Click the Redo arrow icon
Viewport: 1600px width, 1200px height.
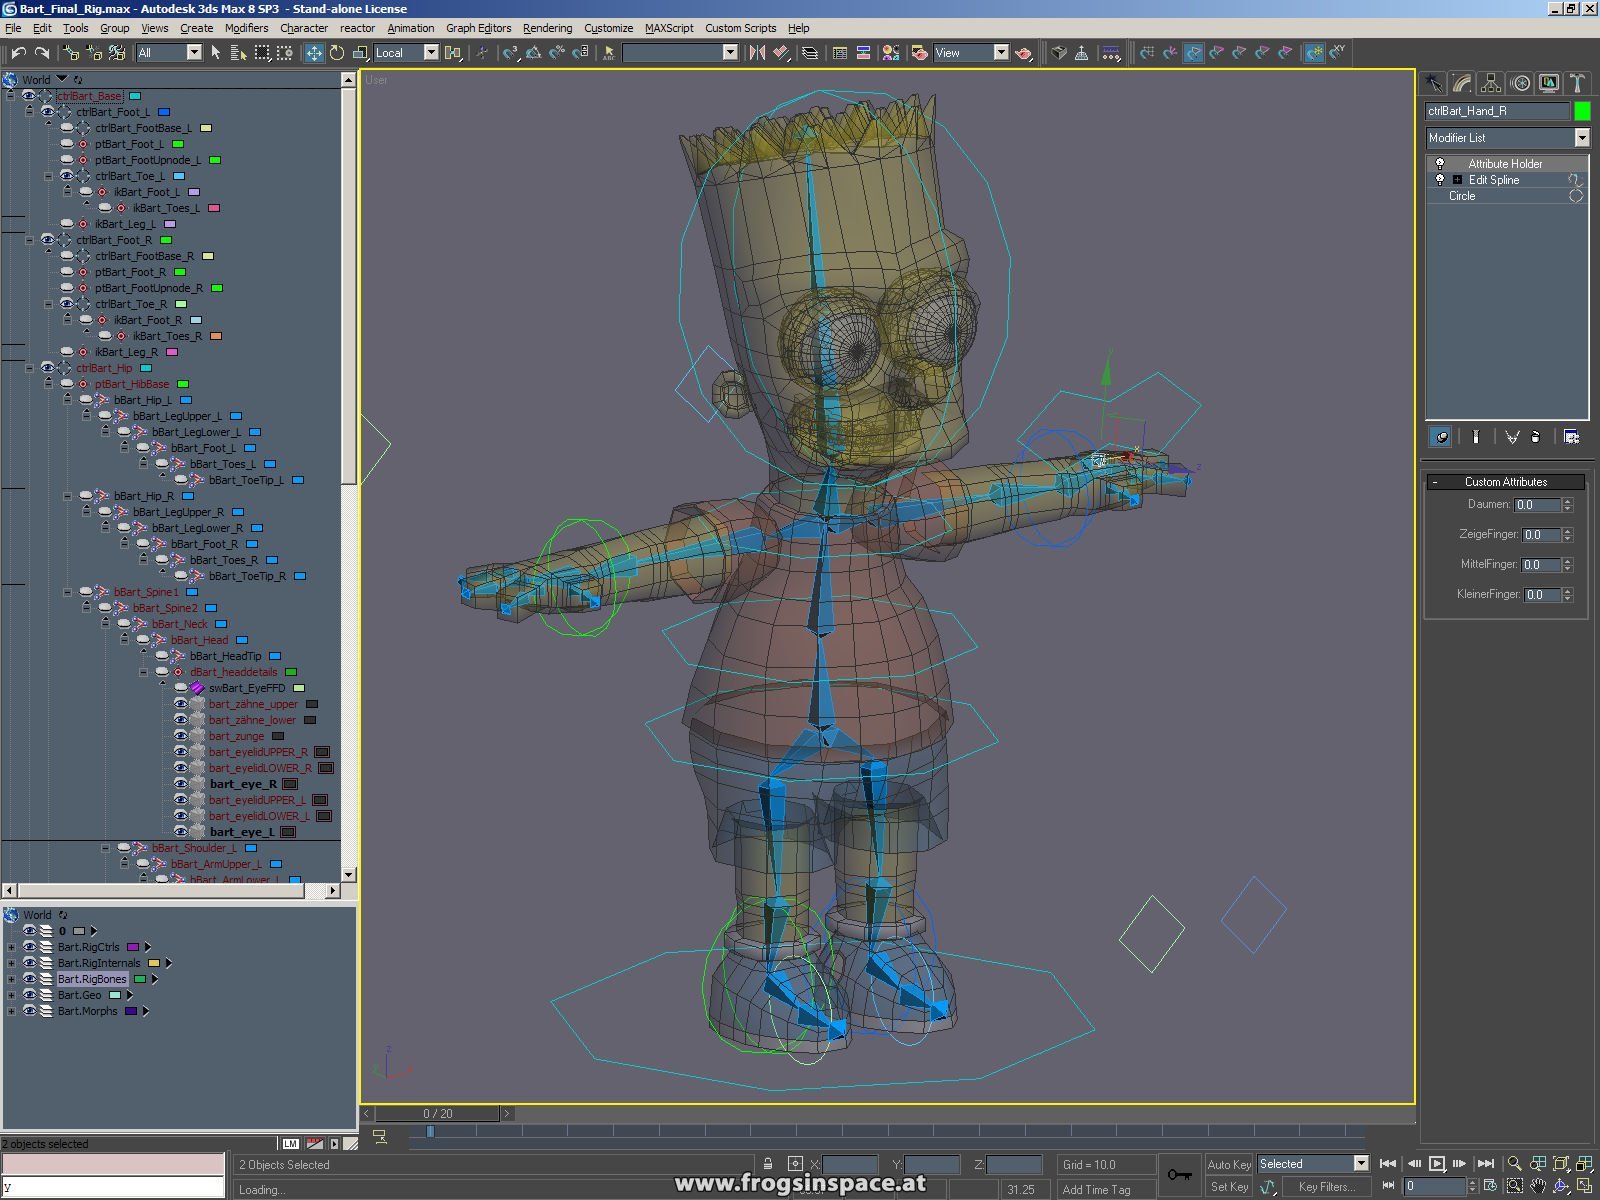42,53
